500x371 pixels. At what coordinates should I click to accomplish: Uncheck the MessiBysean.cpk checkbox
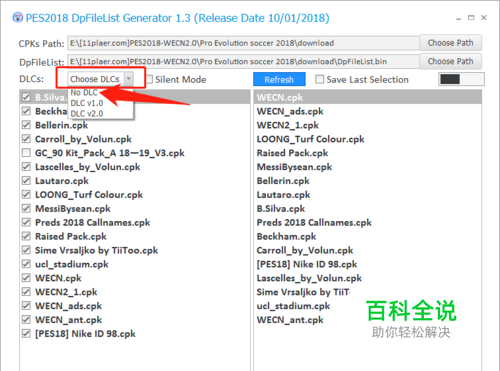pos(26,208)
